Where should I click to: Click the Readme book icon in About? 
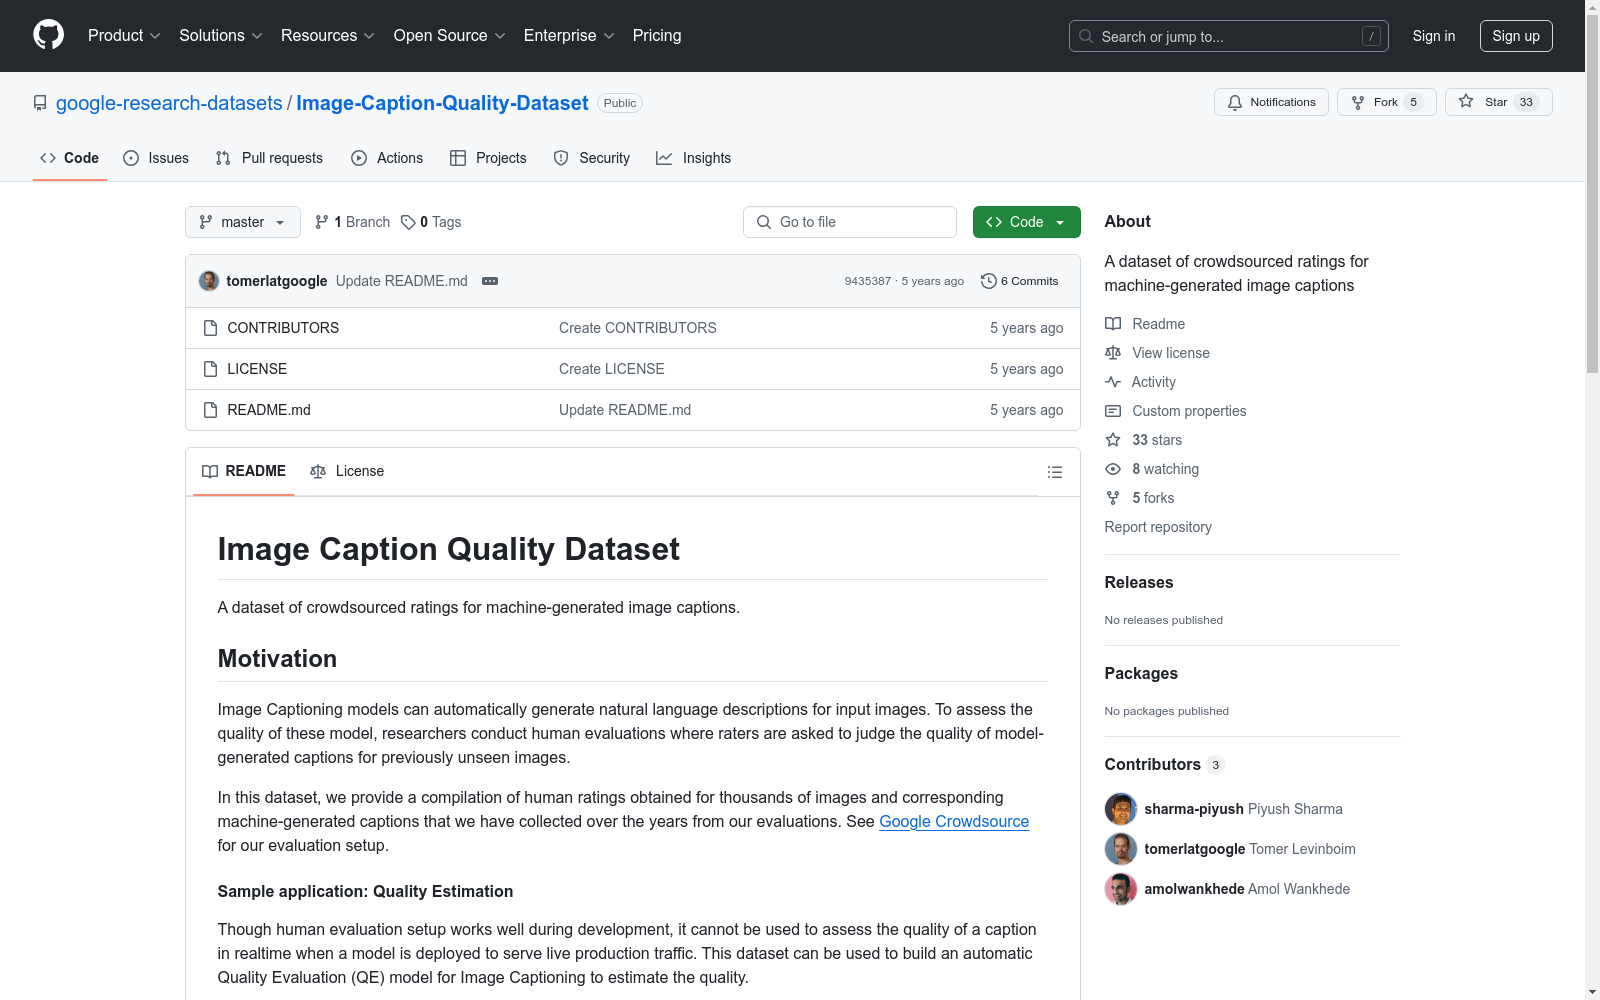tap(1113, 324)
